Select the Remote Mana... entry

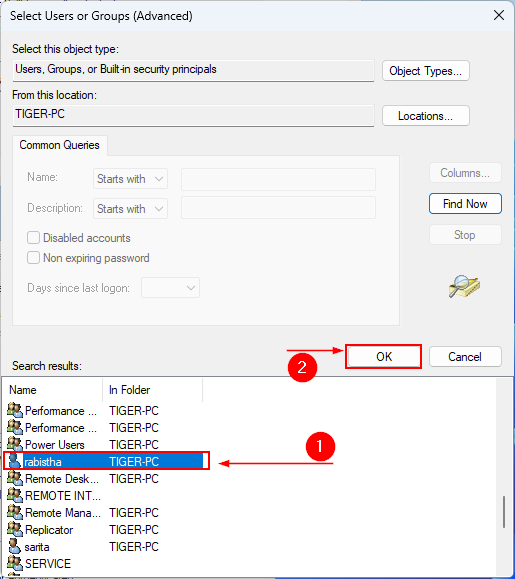coord(63,513)
